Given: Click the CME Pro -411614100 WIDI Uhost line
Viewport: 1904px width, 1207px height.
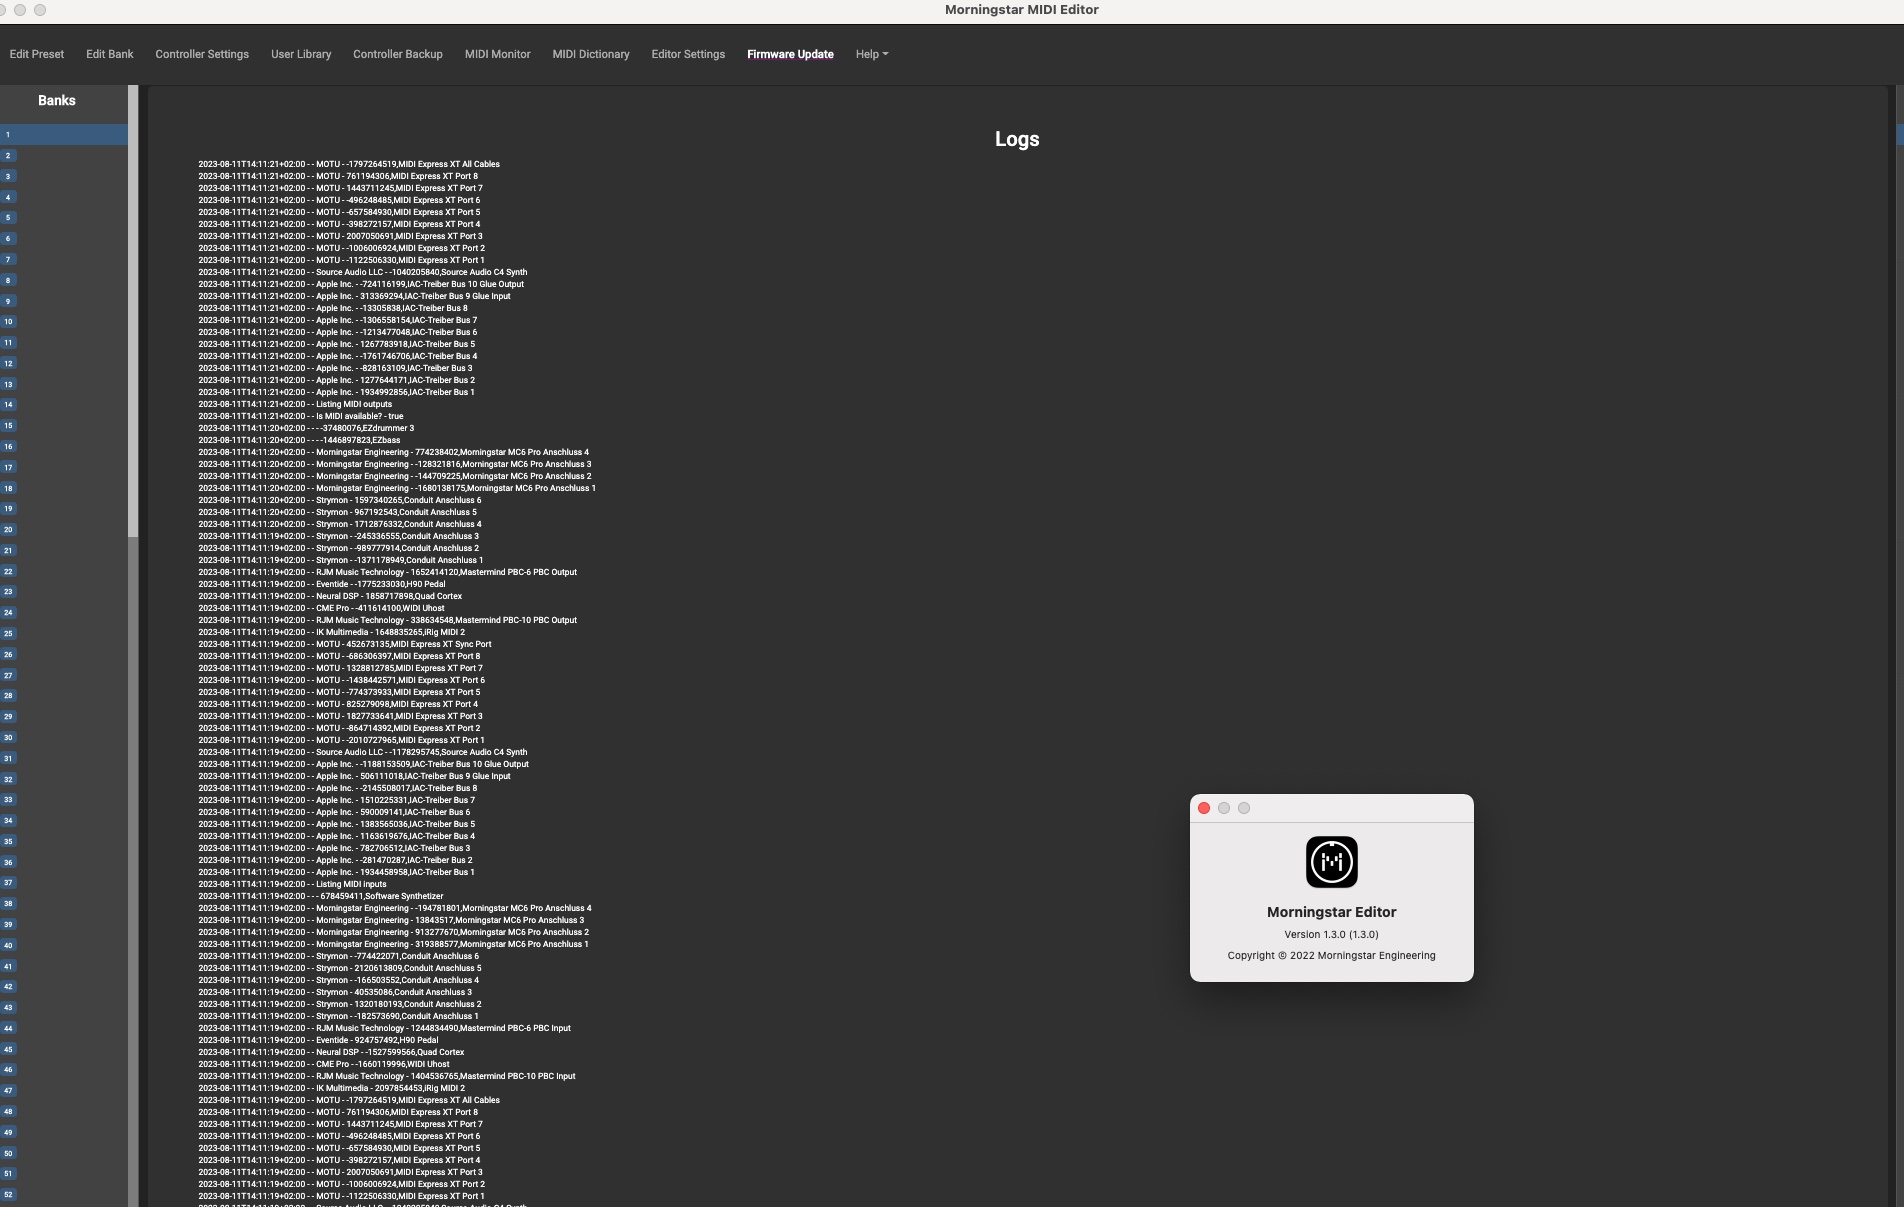Looking at the screenshot, I should [322, 608].
